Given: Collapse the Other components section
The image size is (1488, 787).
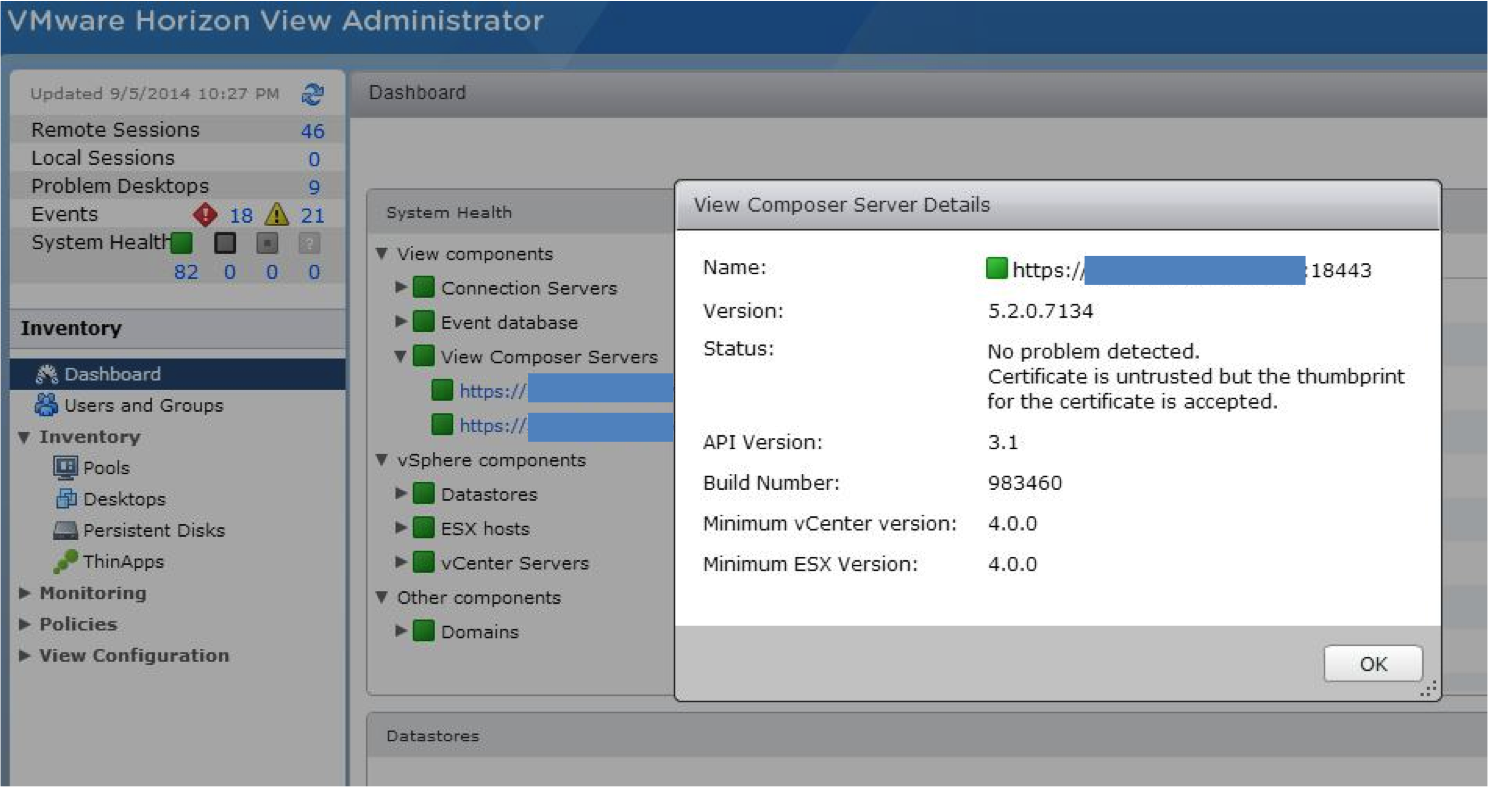Looking at the screenshot, I should coord(381,598).
